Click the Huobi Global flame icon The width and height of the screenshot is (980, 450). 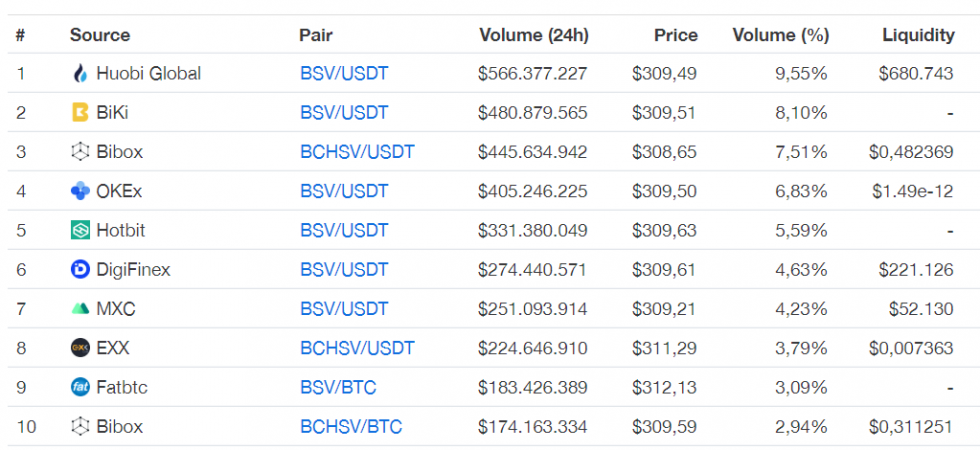click(x=81, y=73)
